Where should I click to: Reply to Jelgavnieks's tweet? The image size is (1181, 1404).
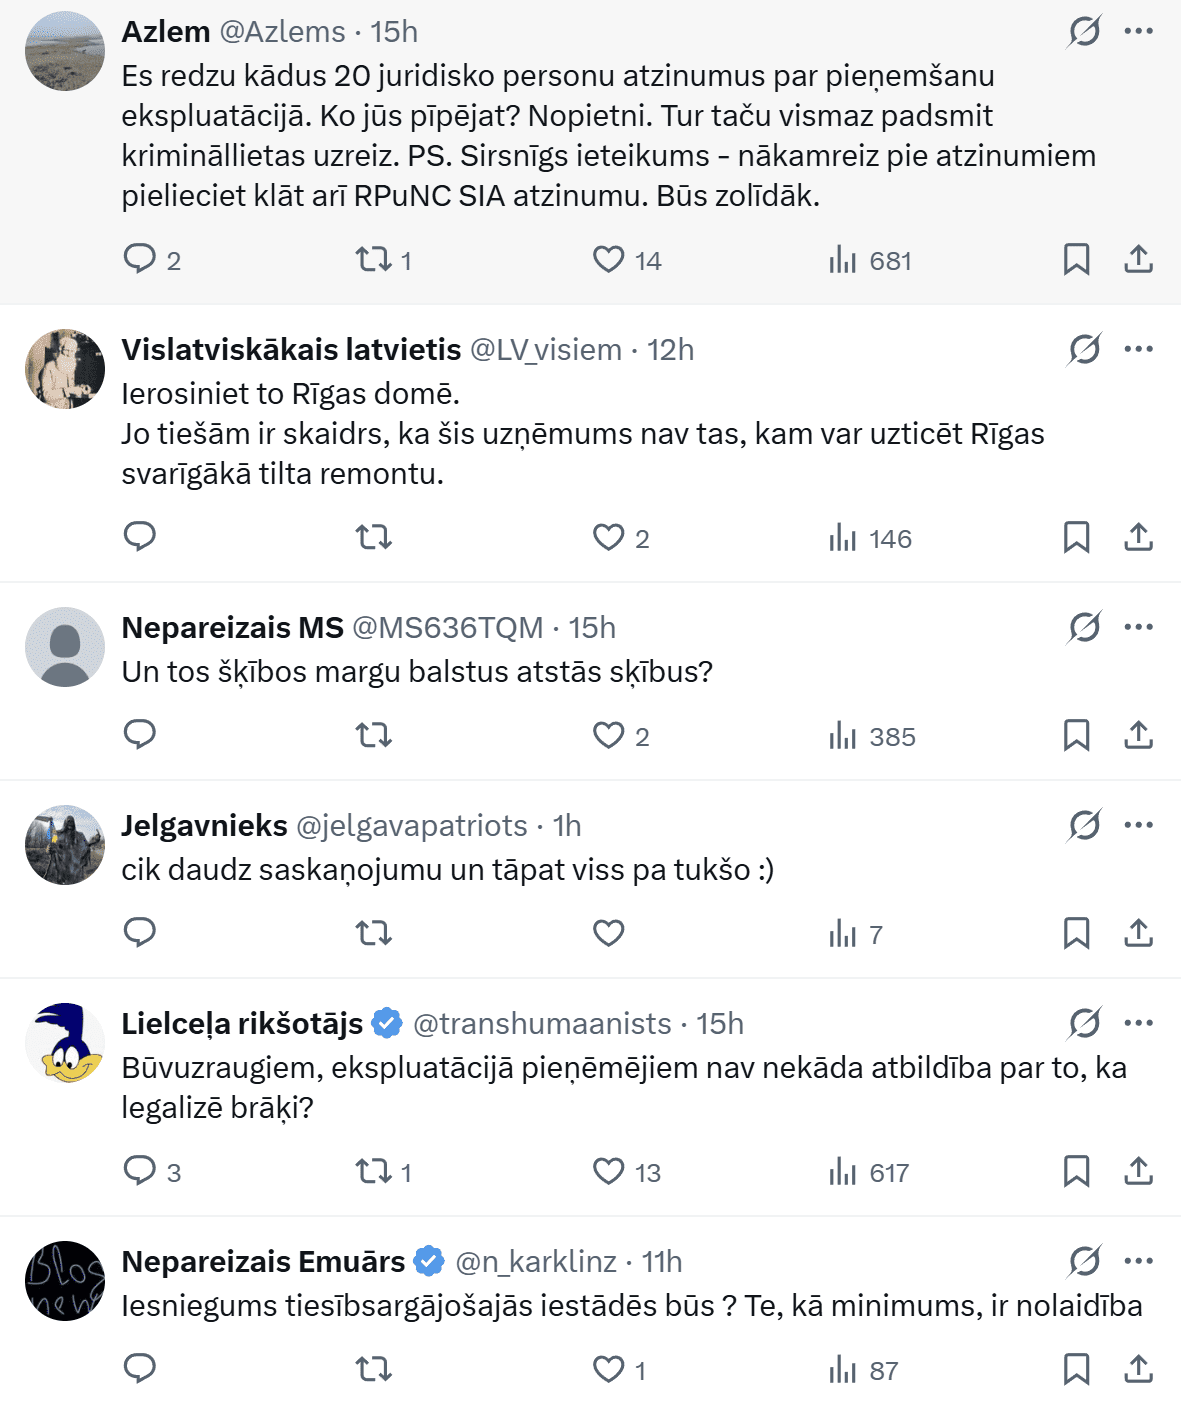click(140, 933)
